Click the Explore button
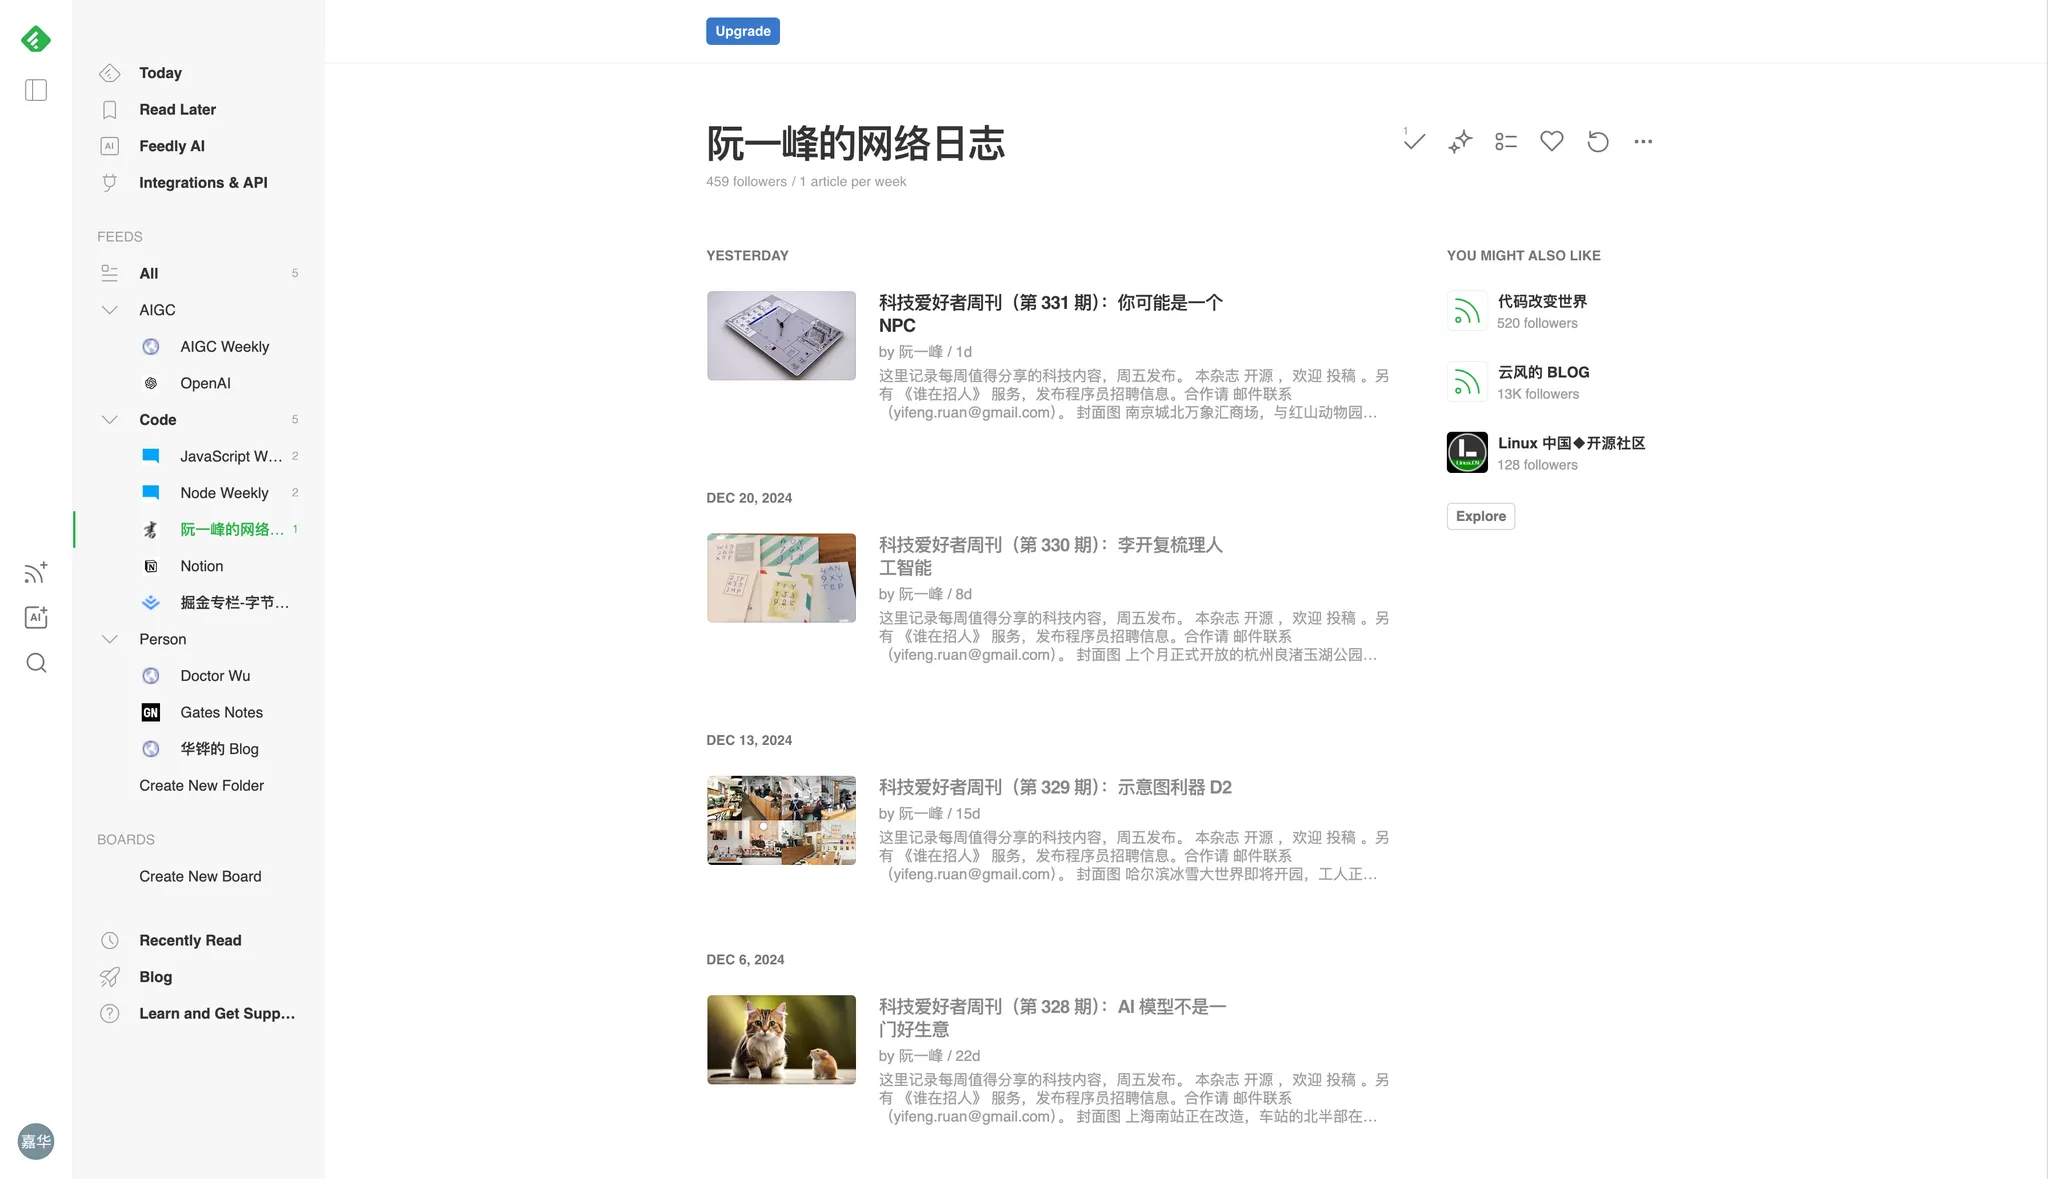The height and width of the screenshot is (1179, 2048). coord(1480,516)
